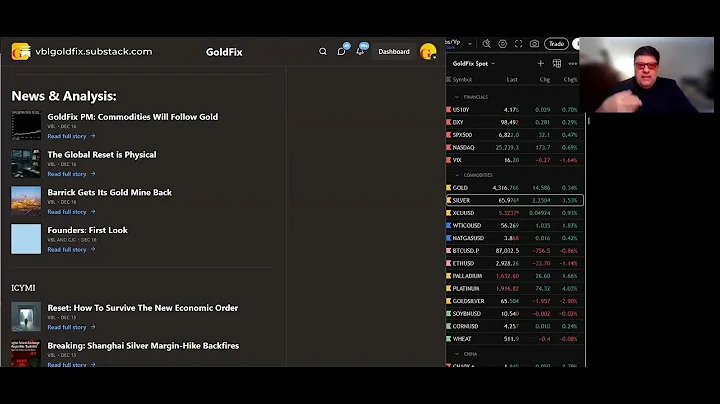This screenshot has width=720, height=404.
Task: Click the yellow flag on SILVER row
Action: tap(449, 200)
